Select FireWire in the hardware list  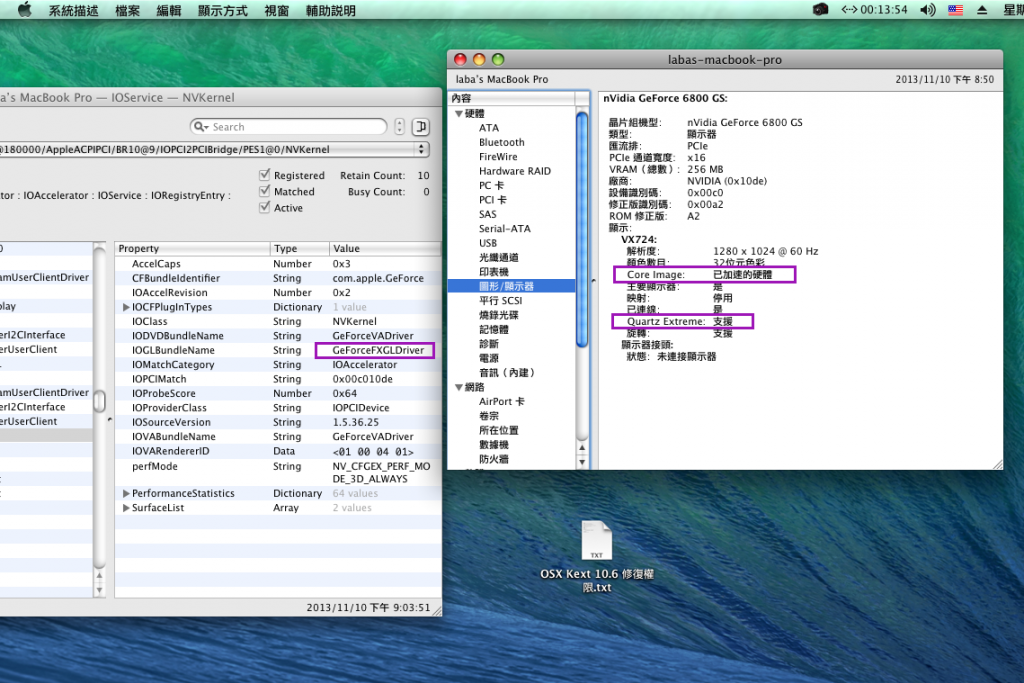click(x=498, y=157)
